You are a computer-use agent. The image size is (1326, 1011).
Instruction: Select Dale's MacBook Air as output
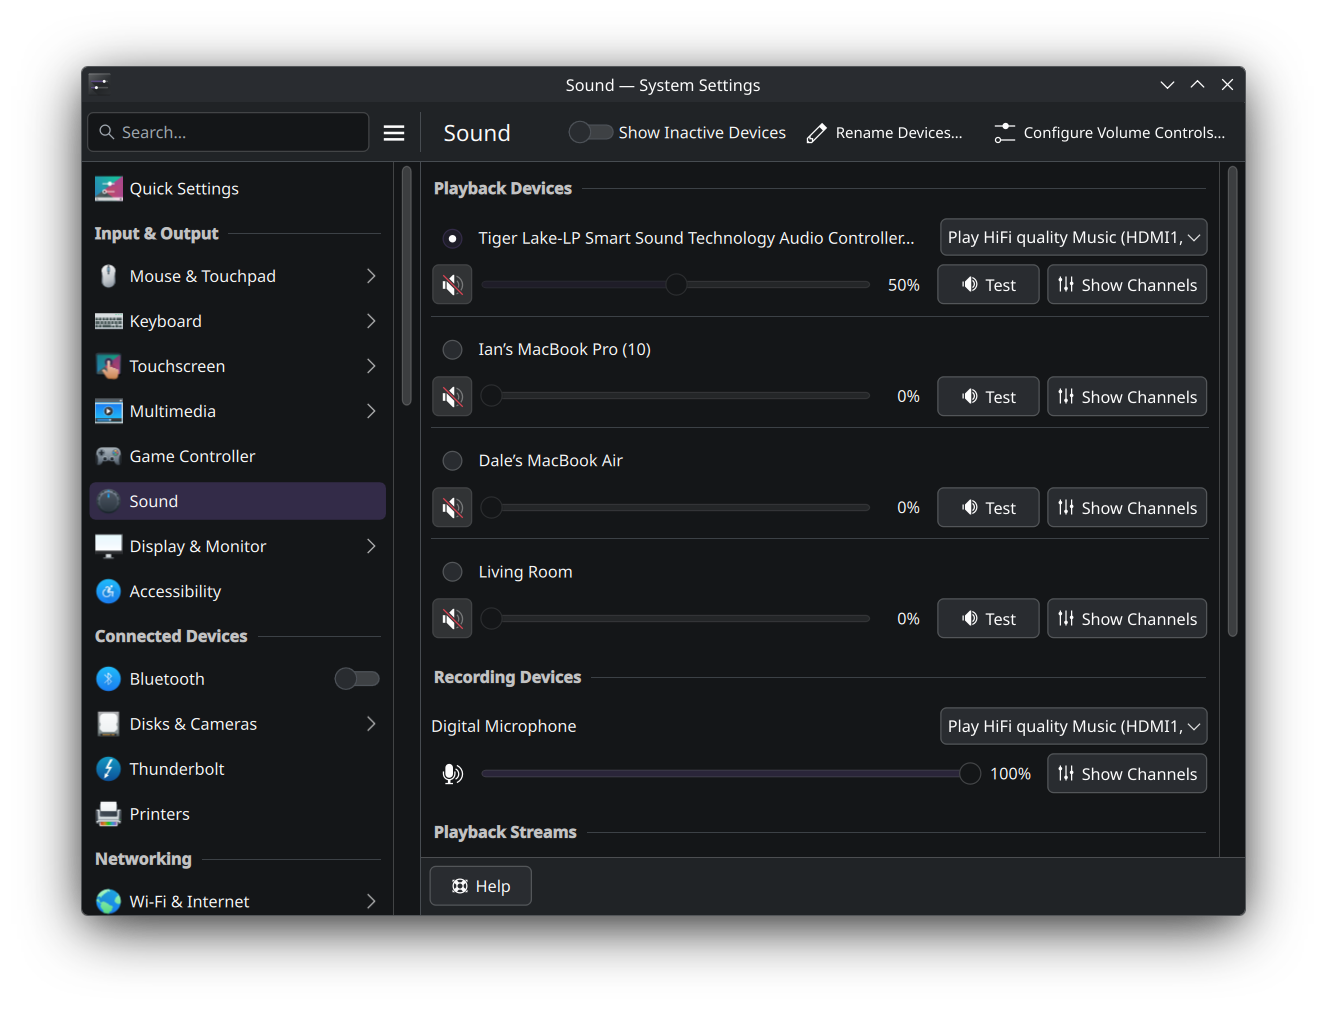tap(453, 461)
